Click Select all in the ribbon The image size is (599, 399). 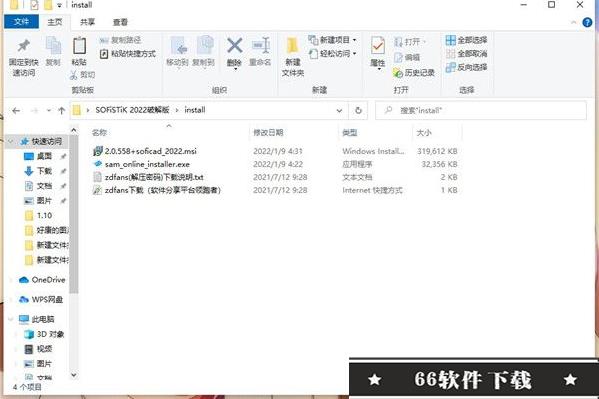[466, 40]
